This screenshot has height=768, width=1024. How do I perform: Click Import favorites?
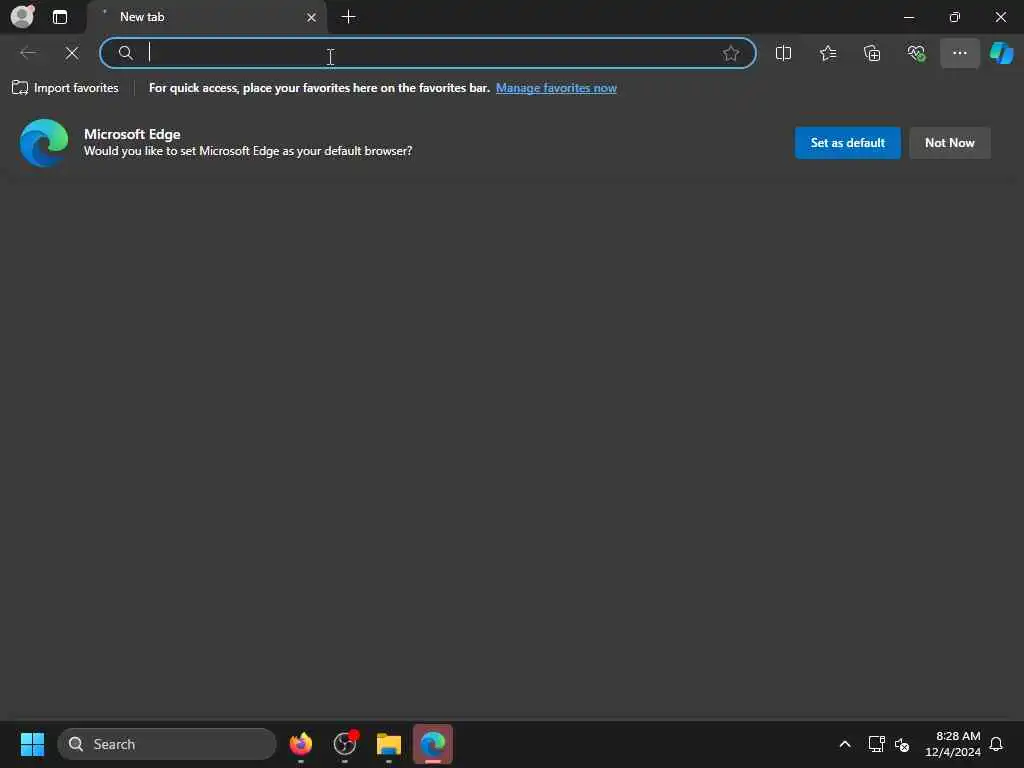65,88
